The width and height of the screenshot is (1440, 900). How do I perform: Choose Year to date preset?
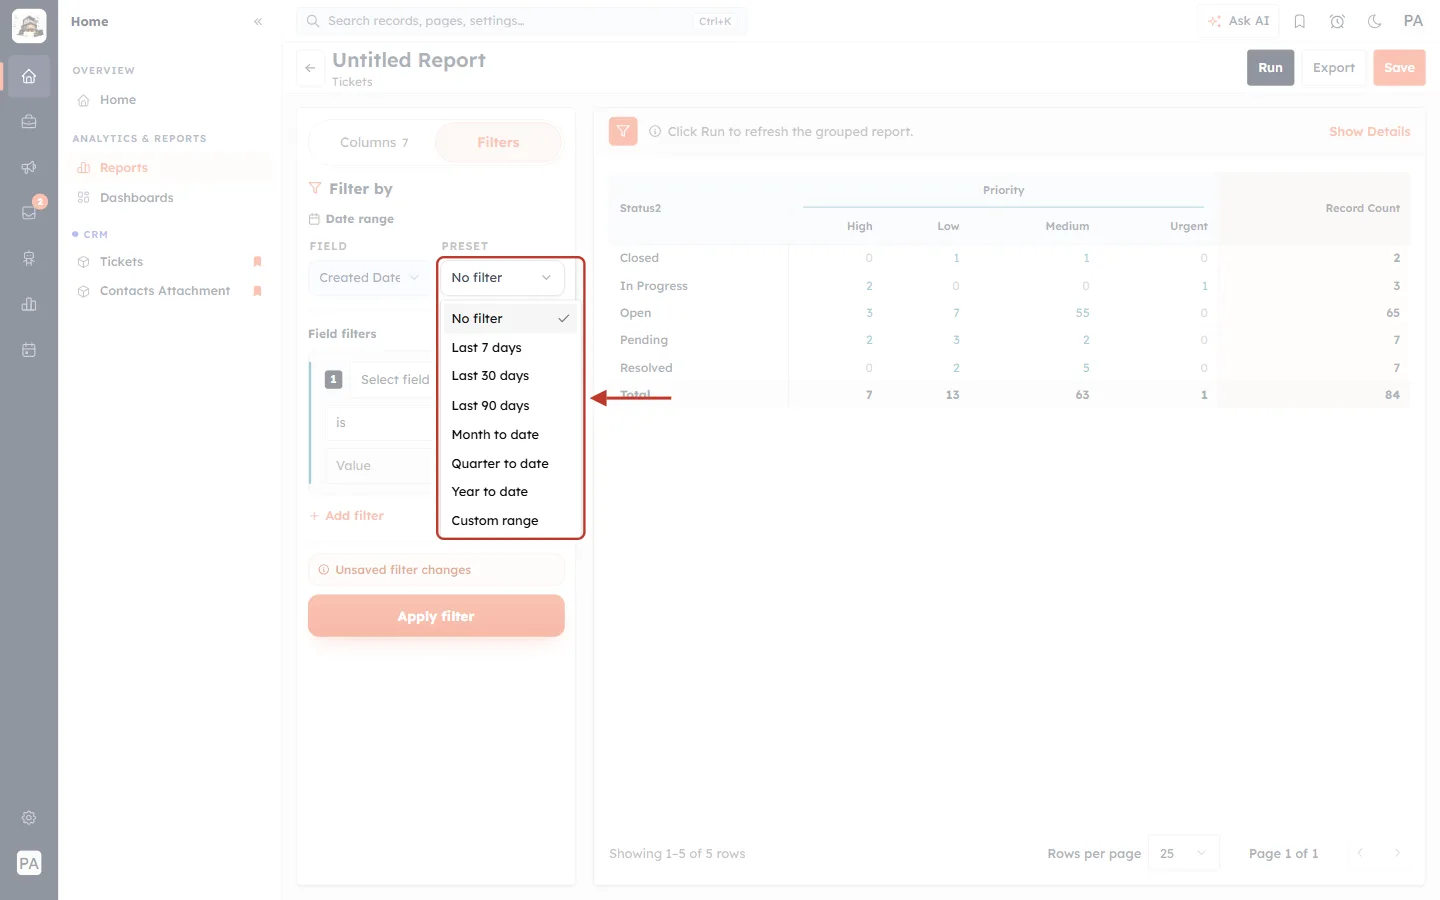(x=511, y=492)
